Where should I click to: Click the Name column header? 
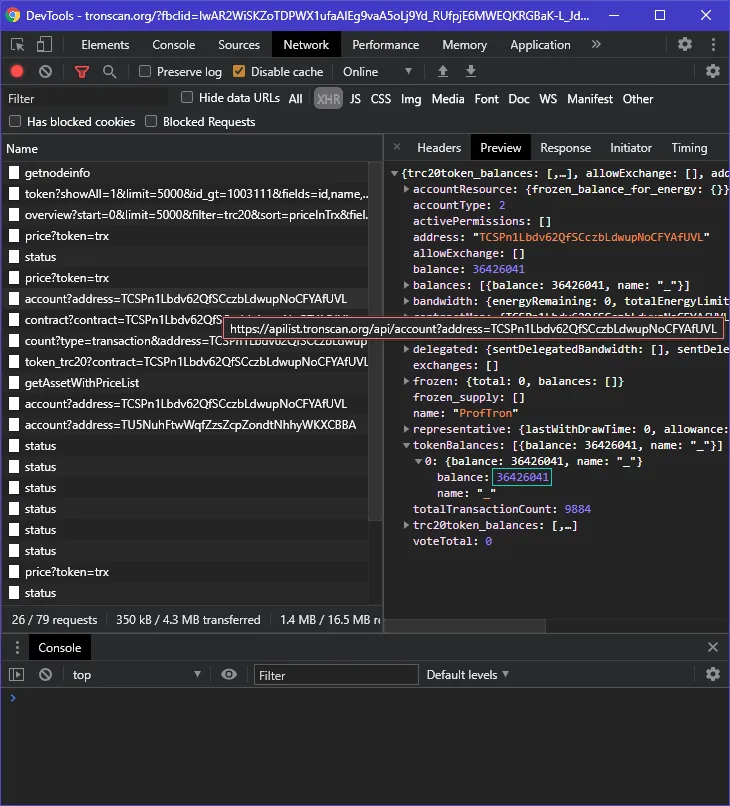tap(192, 149)
